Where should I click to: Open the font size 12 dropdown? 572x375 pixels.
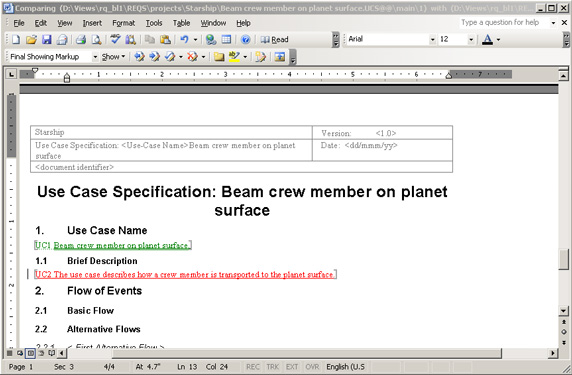click(471, 39)
